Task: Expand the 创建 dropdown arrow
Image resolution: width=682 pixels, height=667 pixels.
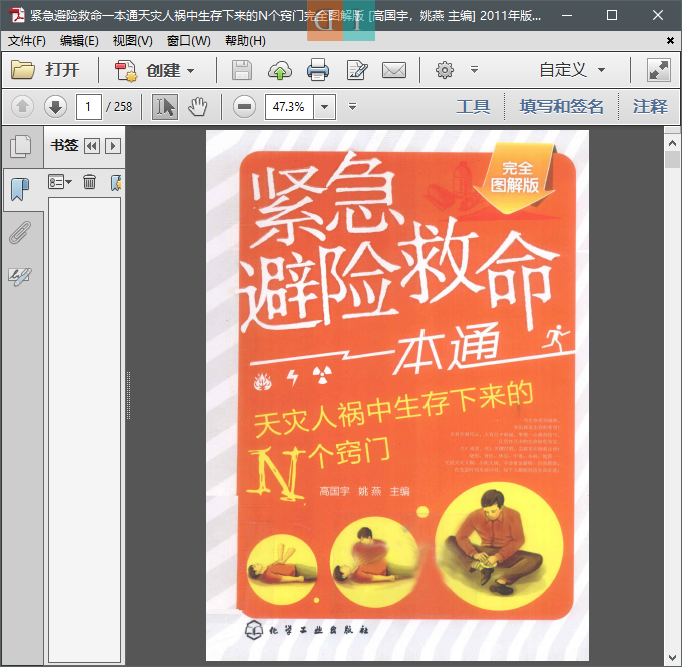Action: click(191, 70)
